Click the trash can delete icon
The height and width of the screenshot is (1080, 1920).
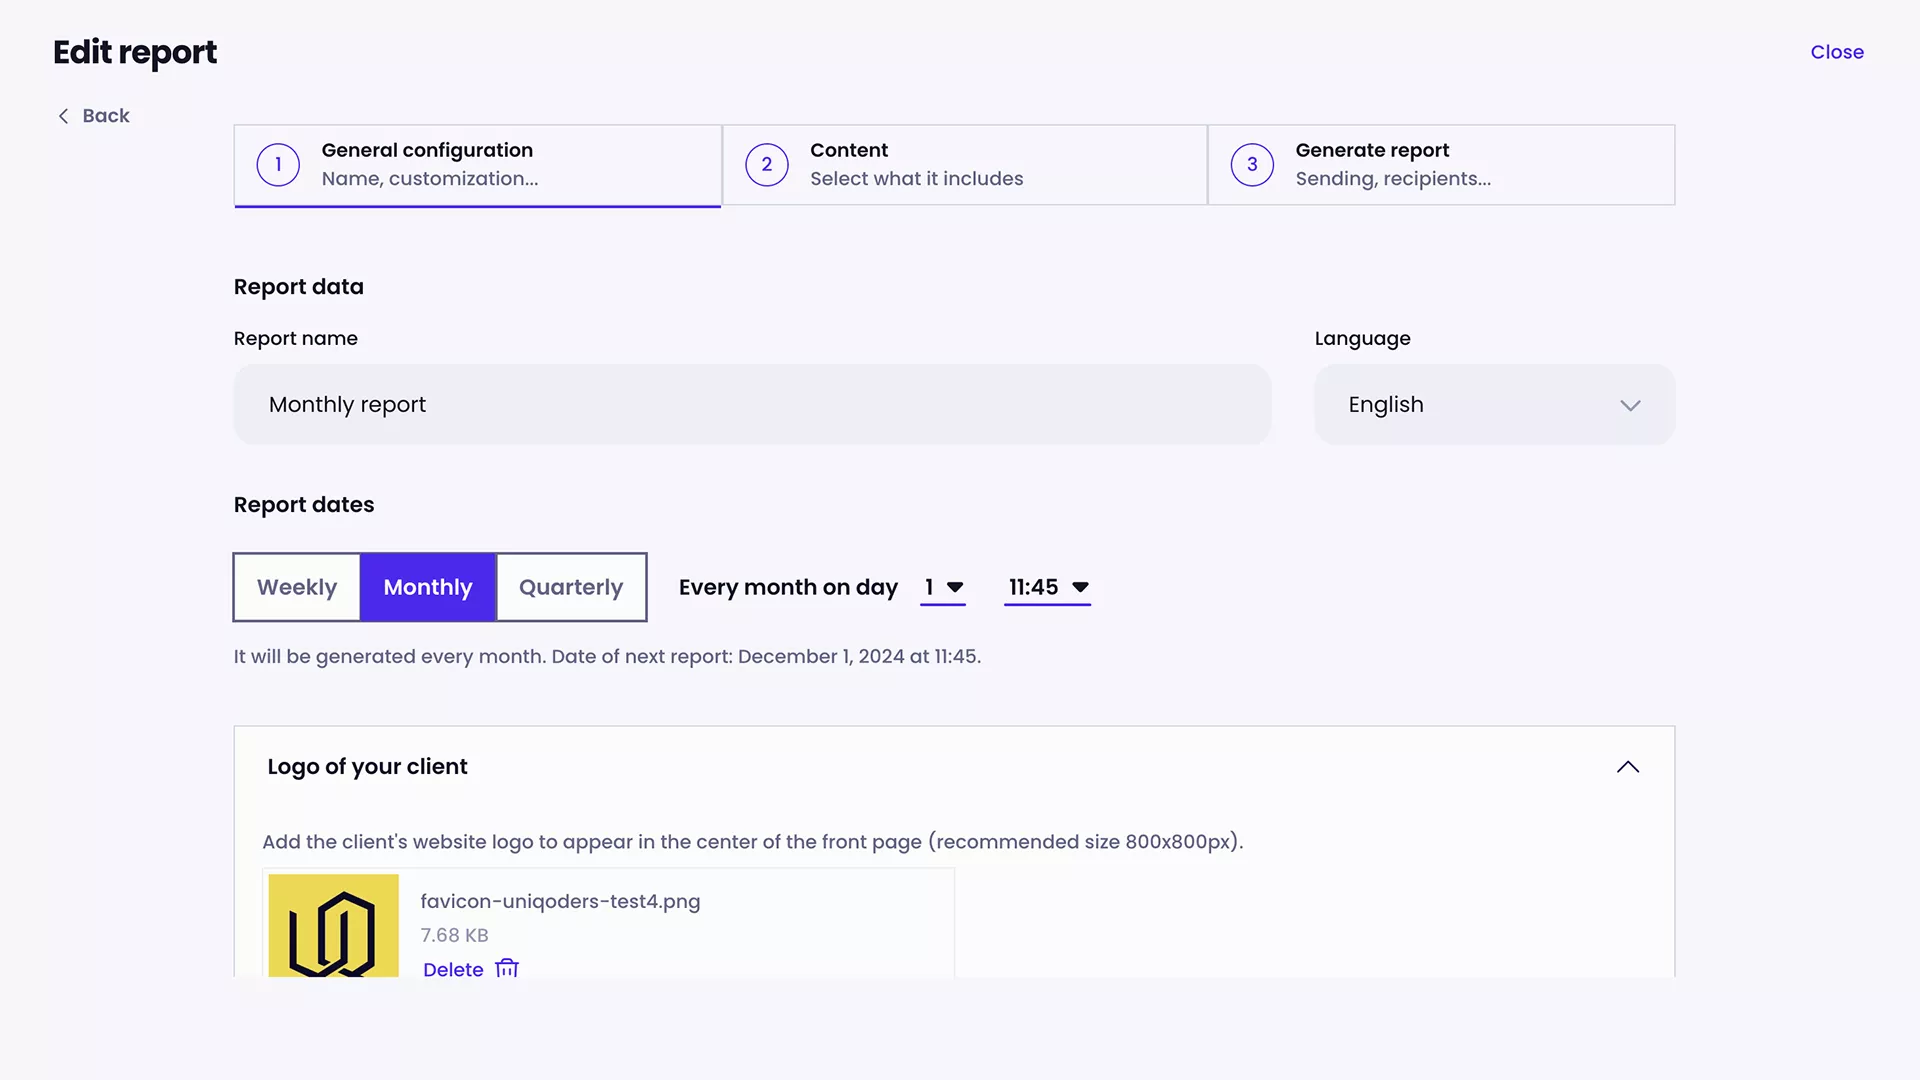click(507, 968)
